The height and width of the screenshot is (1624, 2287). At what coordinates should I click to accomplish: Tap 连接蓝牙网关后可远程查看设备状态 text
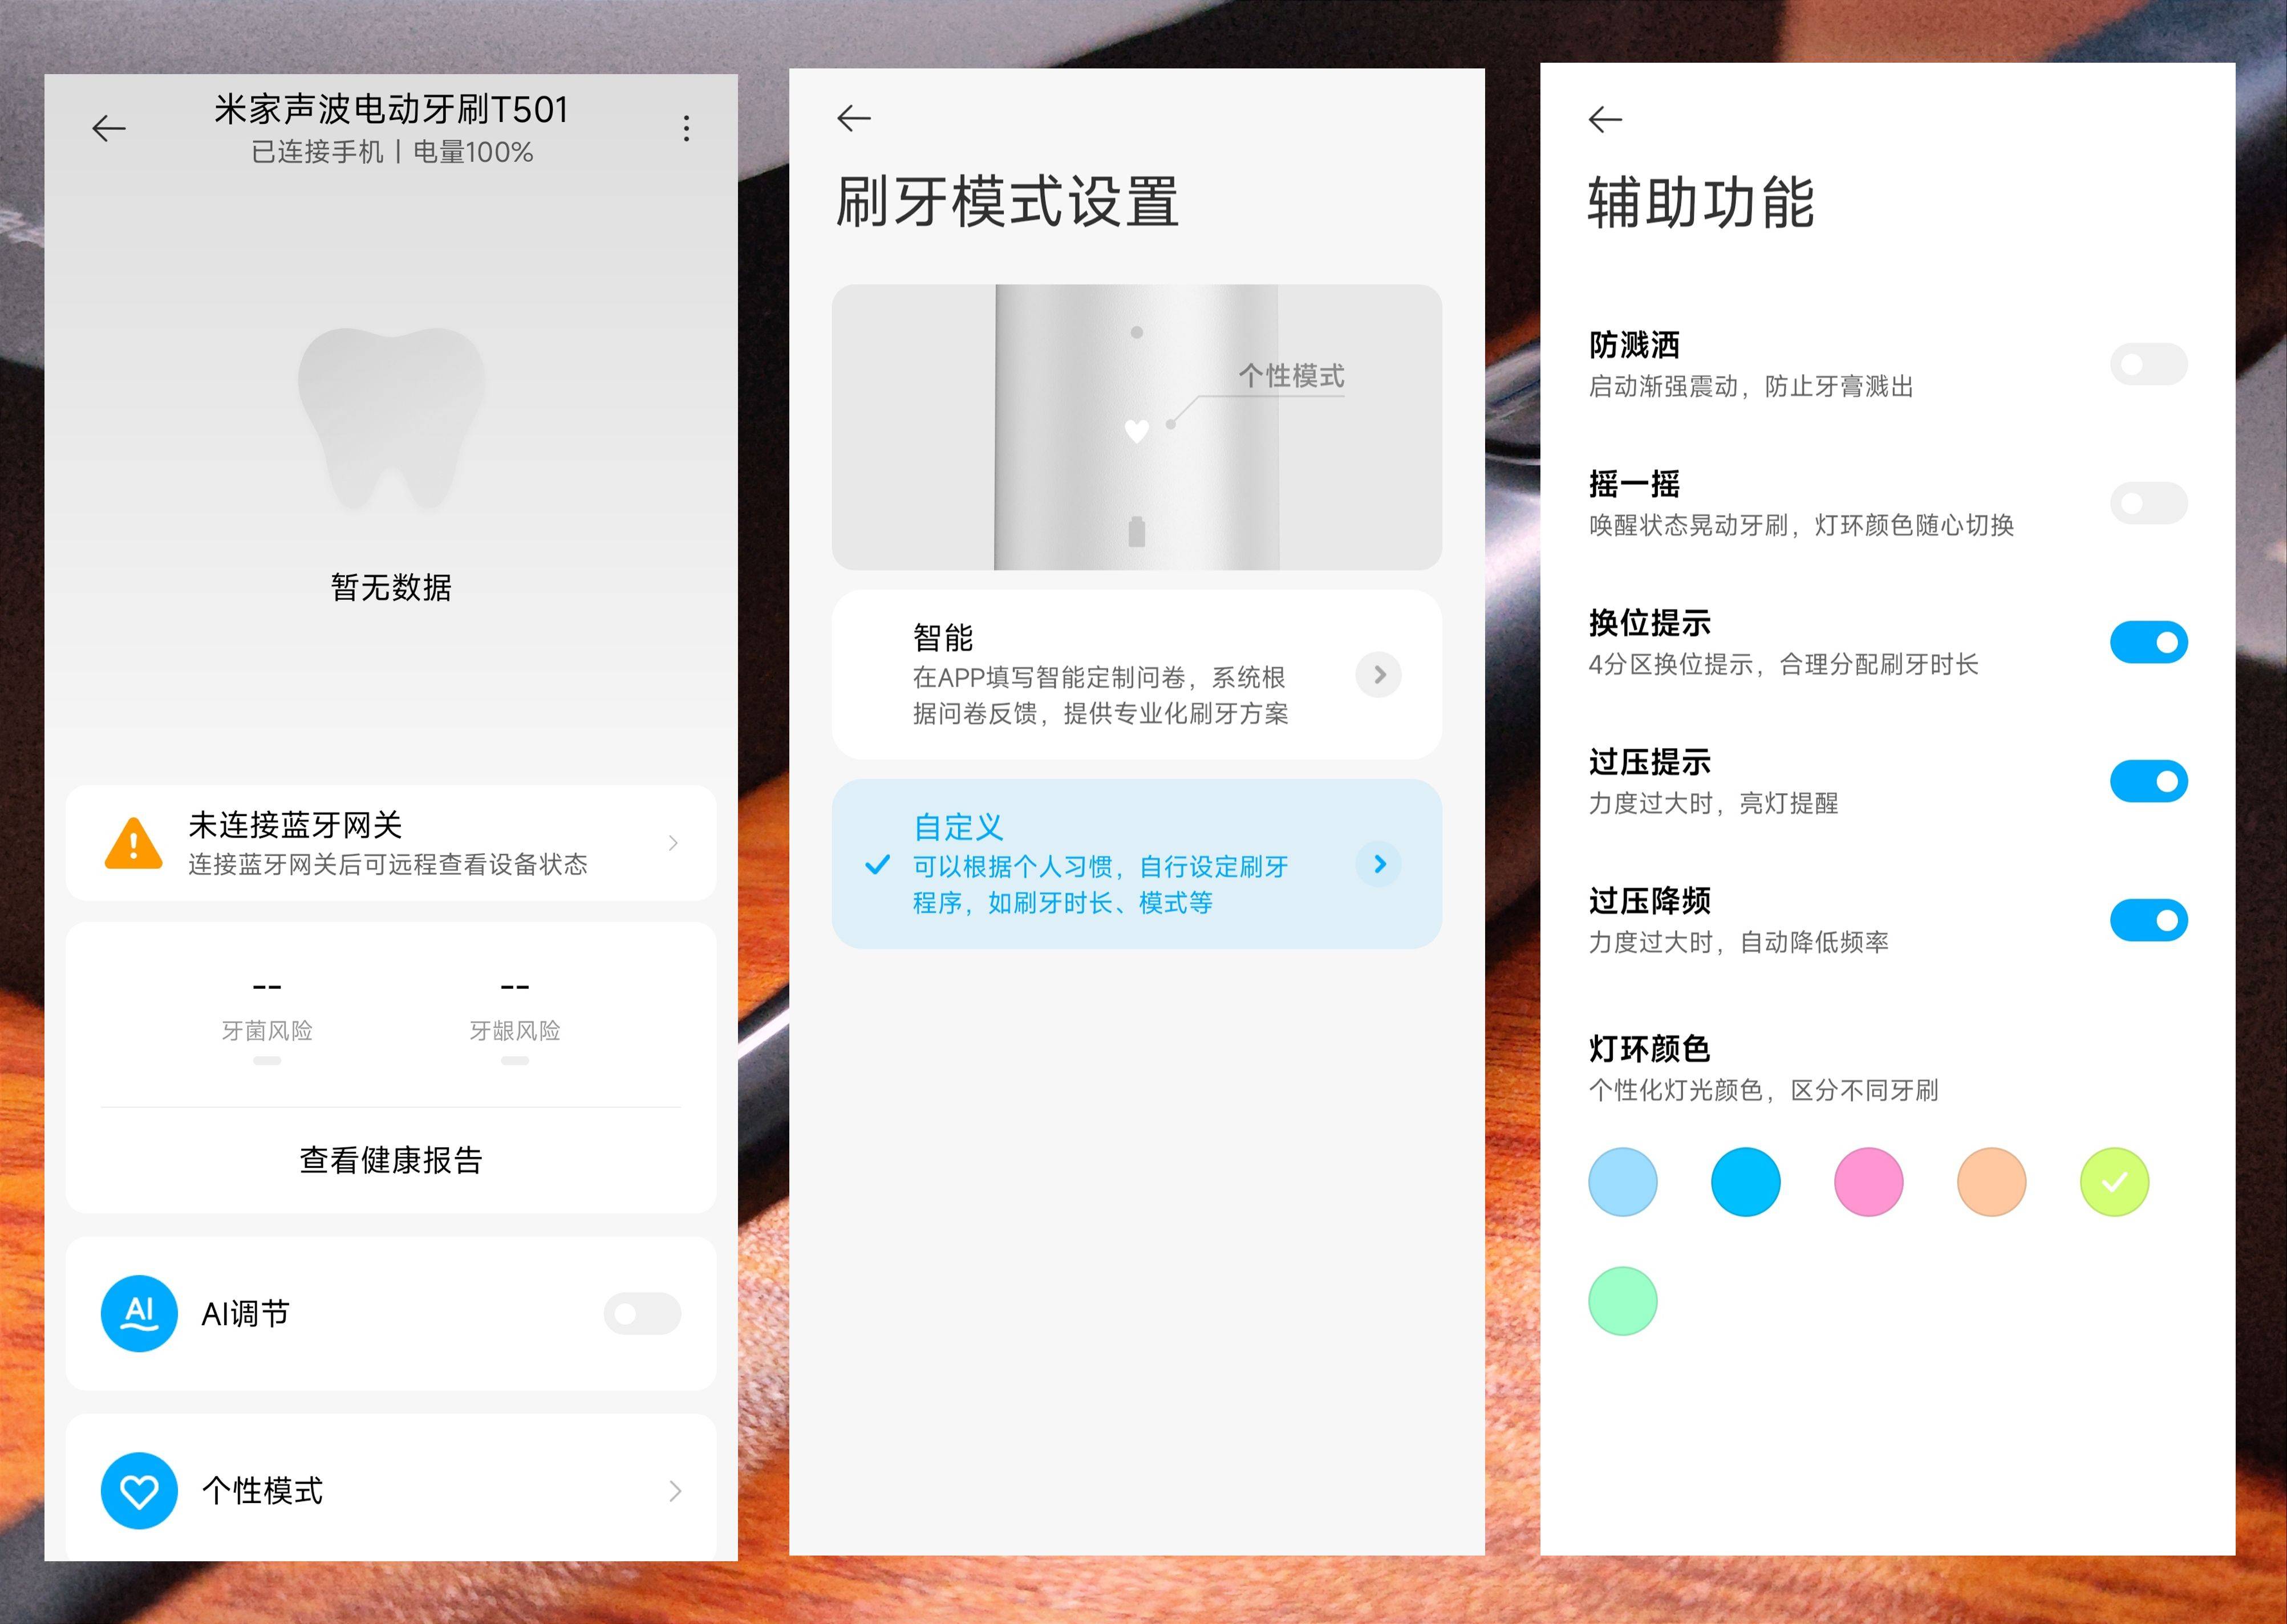(x=387, y=864)
